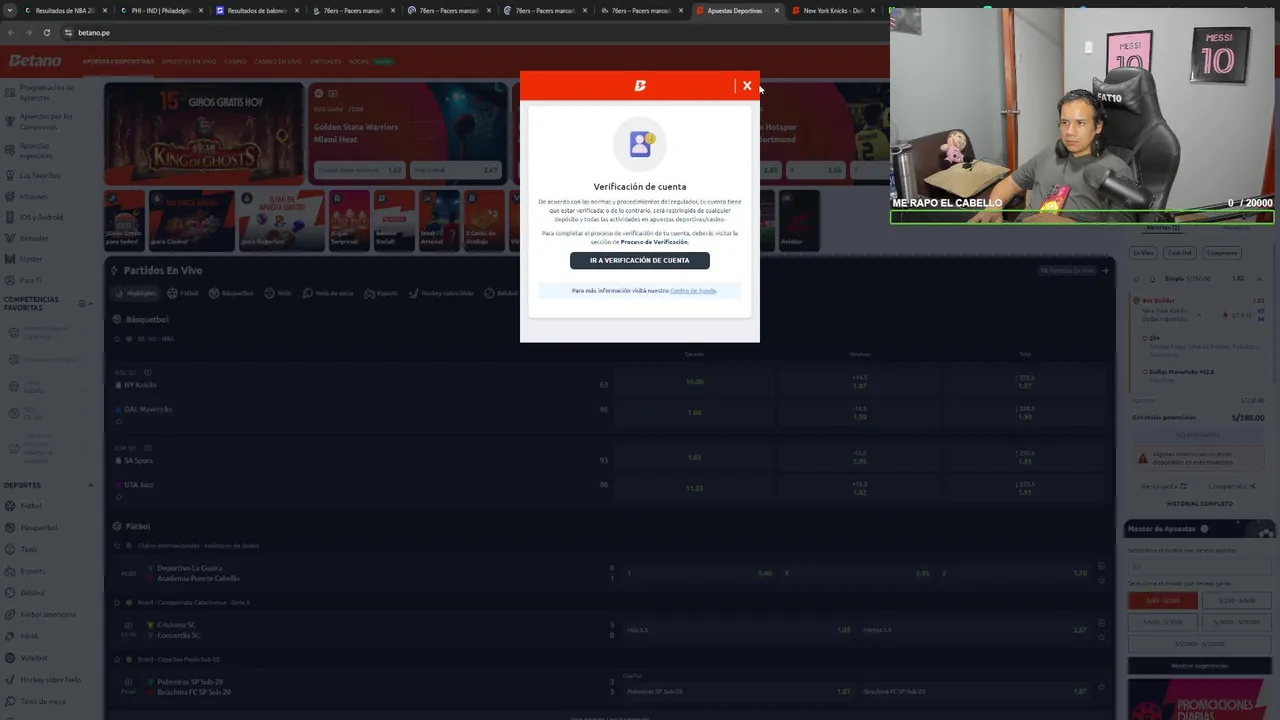Screen dimensions: 1280x720
Task: Select the Fútbol filter in Partidos En Vivo
Action: 183,293
